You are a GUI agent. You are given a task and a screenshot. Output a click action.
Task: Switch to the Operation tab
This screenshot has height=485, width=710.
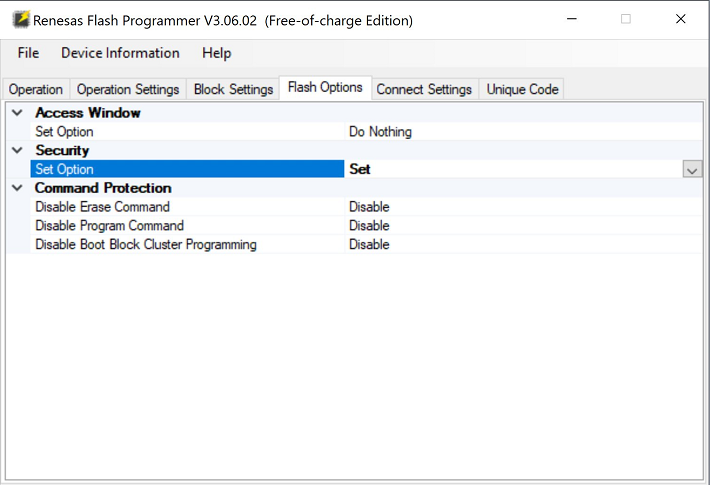pyautogui.click(x=36, y=89)
